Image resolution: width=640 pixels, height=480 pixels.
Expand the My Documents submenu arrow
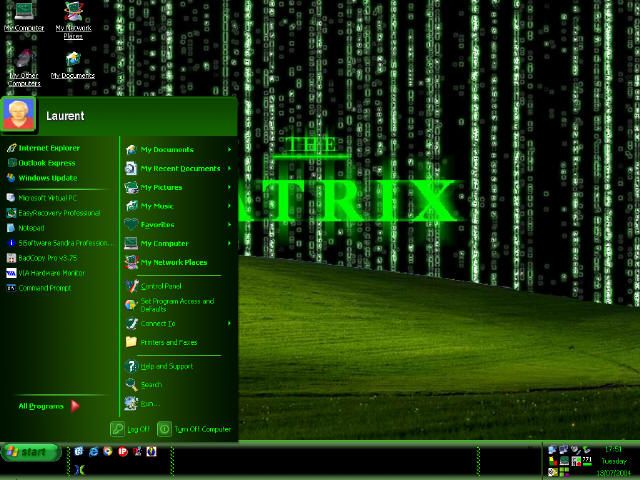pyautogui.click(x=229, y=149)
